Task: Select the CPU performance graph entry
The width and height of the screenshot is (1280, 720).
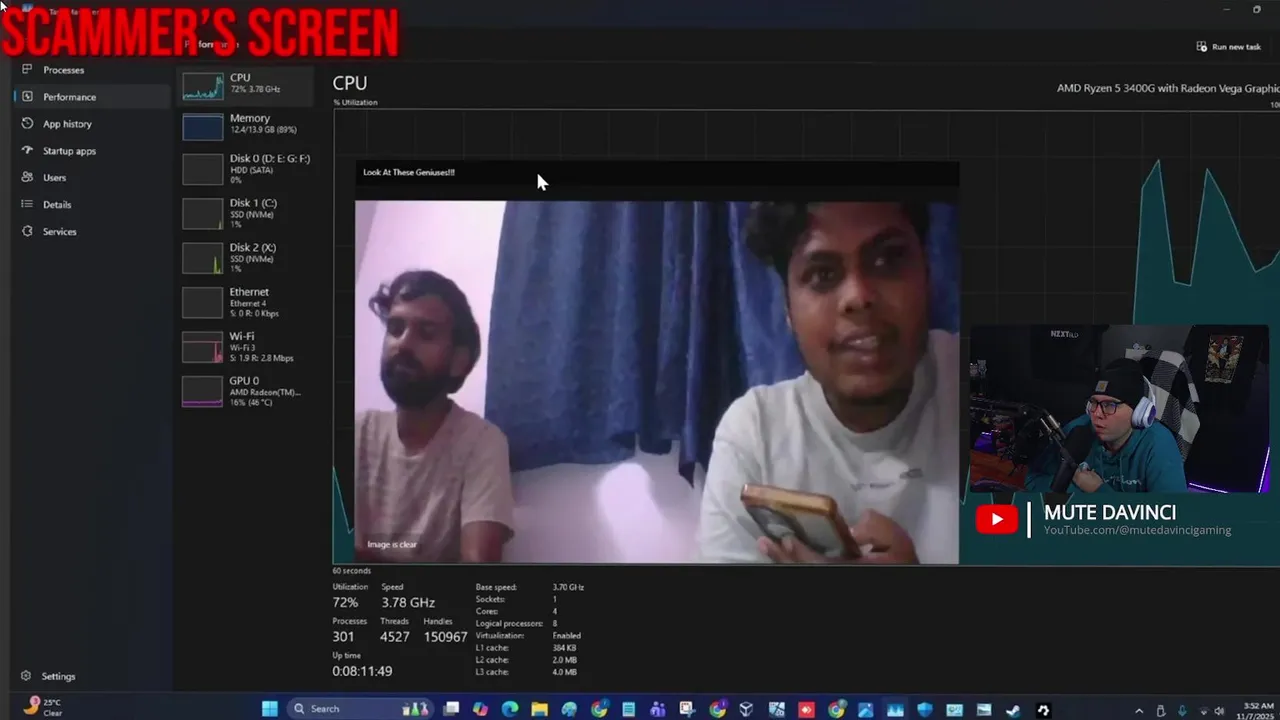Action: coord(246,85)
